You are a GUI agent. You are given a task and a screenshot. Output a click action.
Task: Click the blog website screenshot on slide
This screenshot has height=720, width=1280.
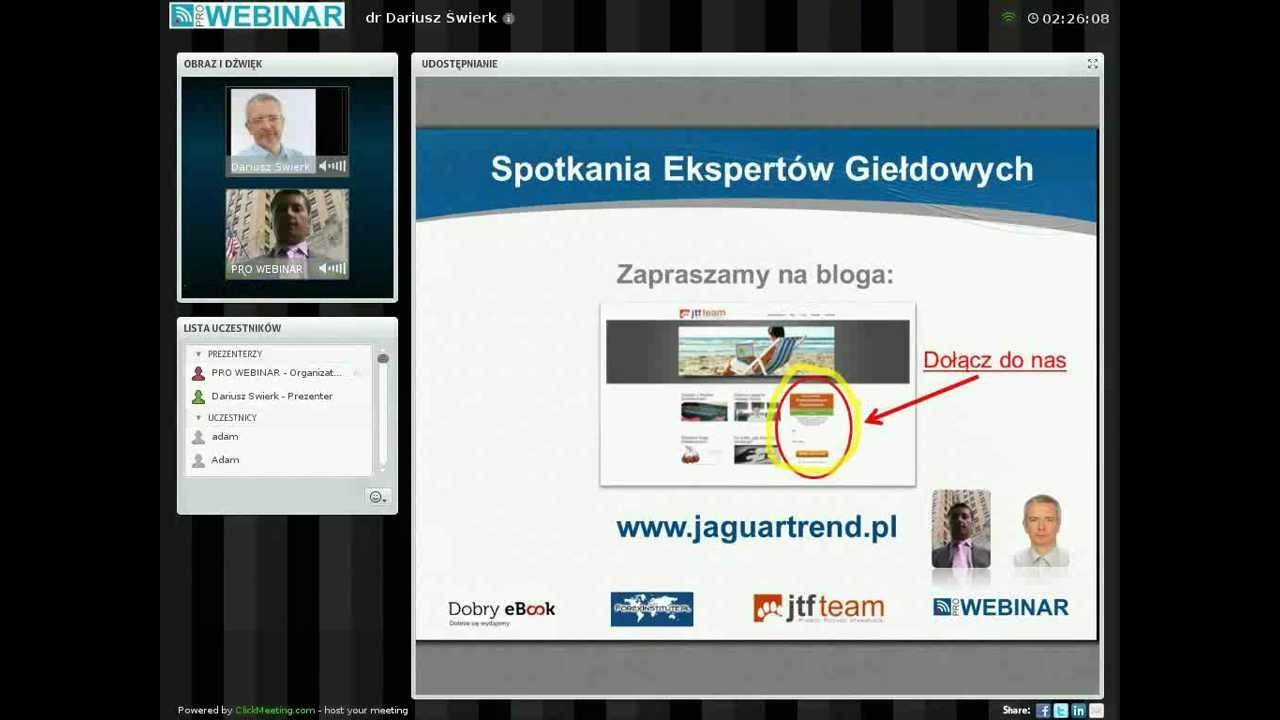click(x=757, y=394)
